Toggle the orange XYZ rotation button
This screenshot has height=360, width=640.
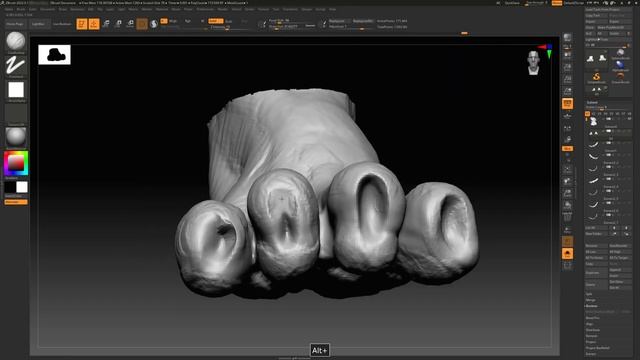[567, 149]
